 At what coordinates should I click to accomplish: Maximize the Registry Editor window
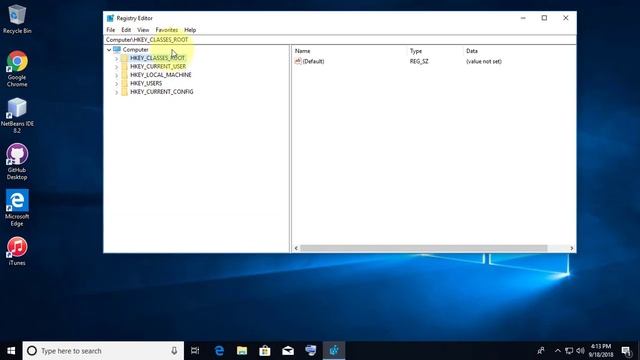click(x=544, y=18)
